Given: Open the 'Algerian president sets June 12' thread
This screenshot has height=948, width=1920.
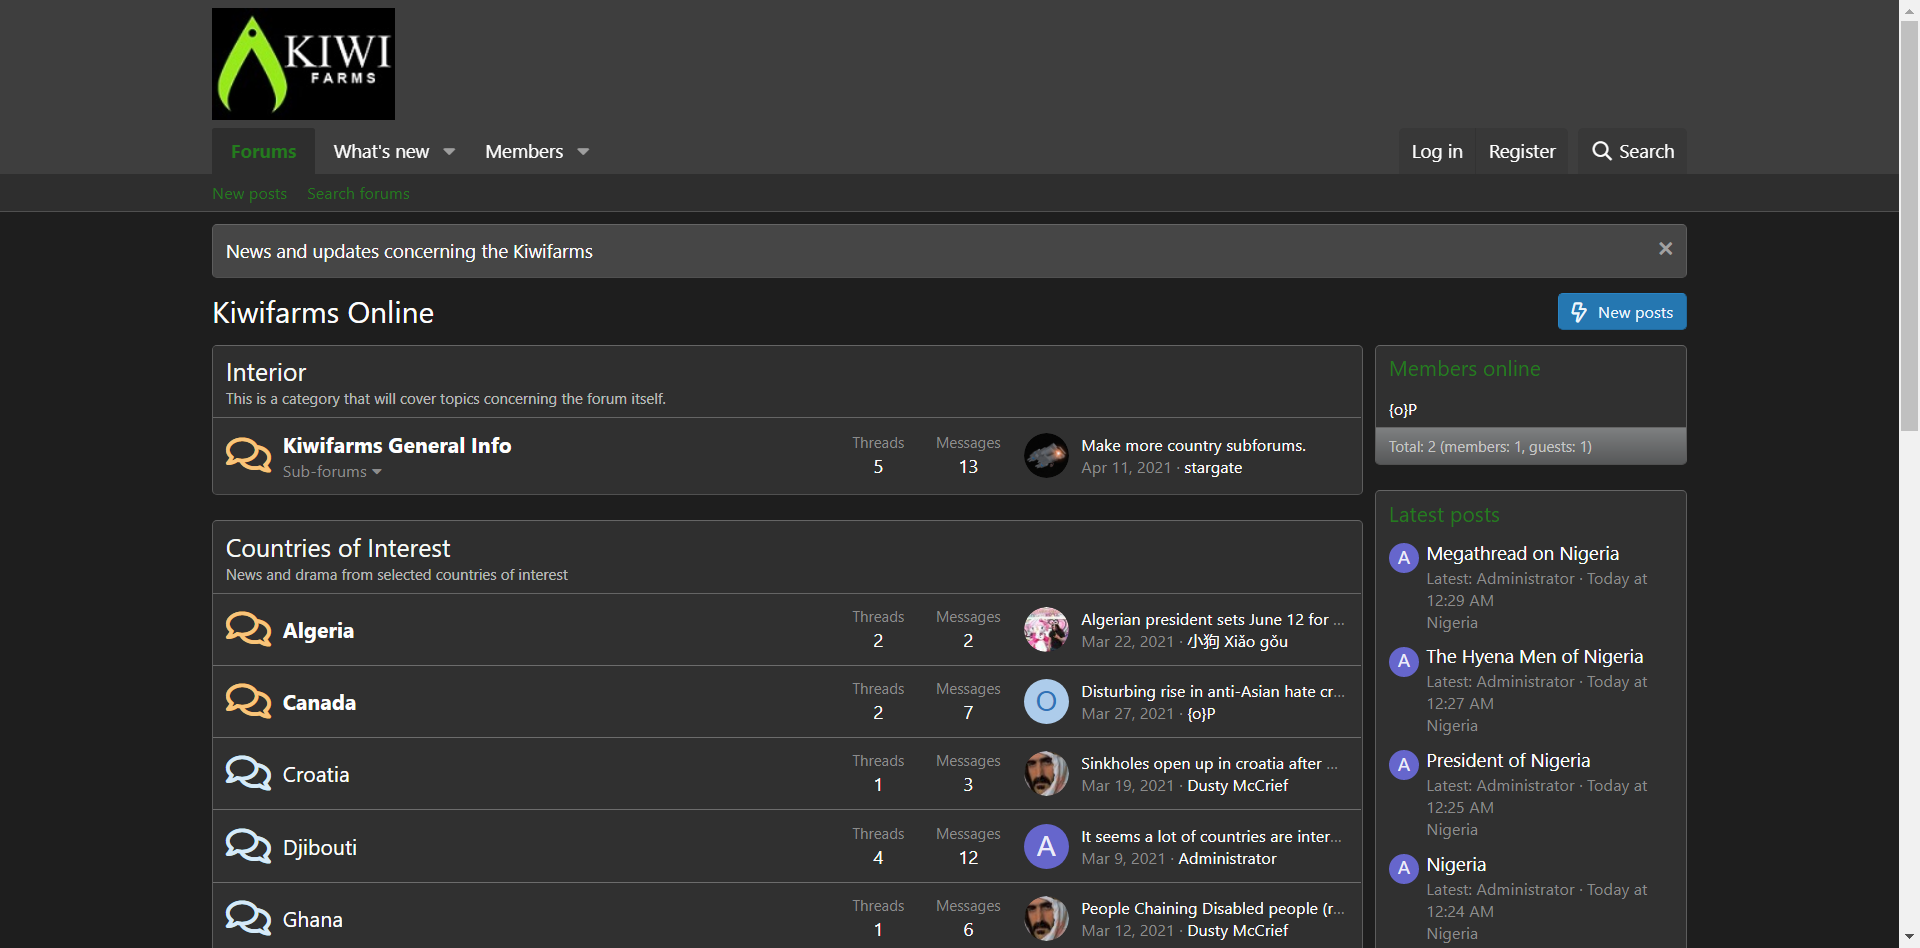Looking at the screenshot, I should [1213, 620].
